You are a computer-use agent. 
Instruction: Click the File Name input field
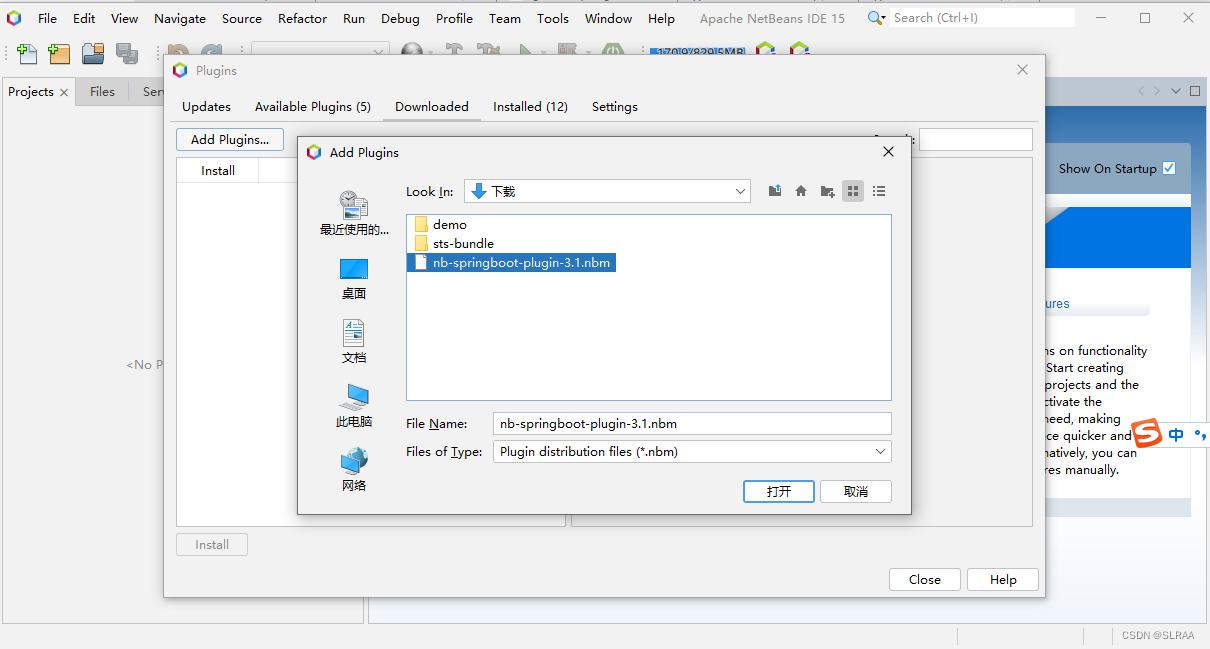pos(692,424)
